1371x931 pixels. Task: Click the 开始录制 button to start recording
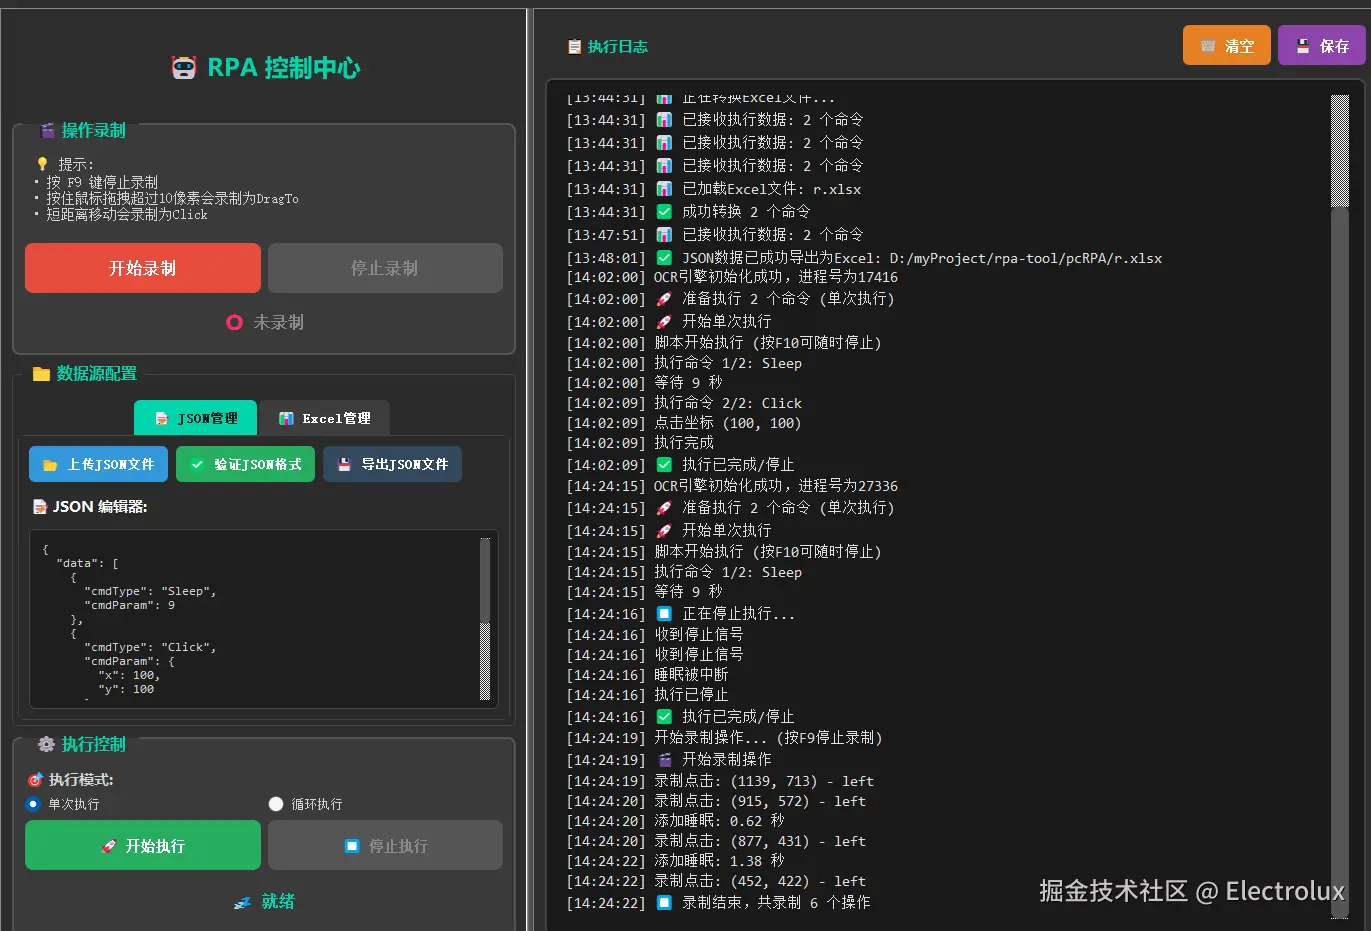(142, 268)
